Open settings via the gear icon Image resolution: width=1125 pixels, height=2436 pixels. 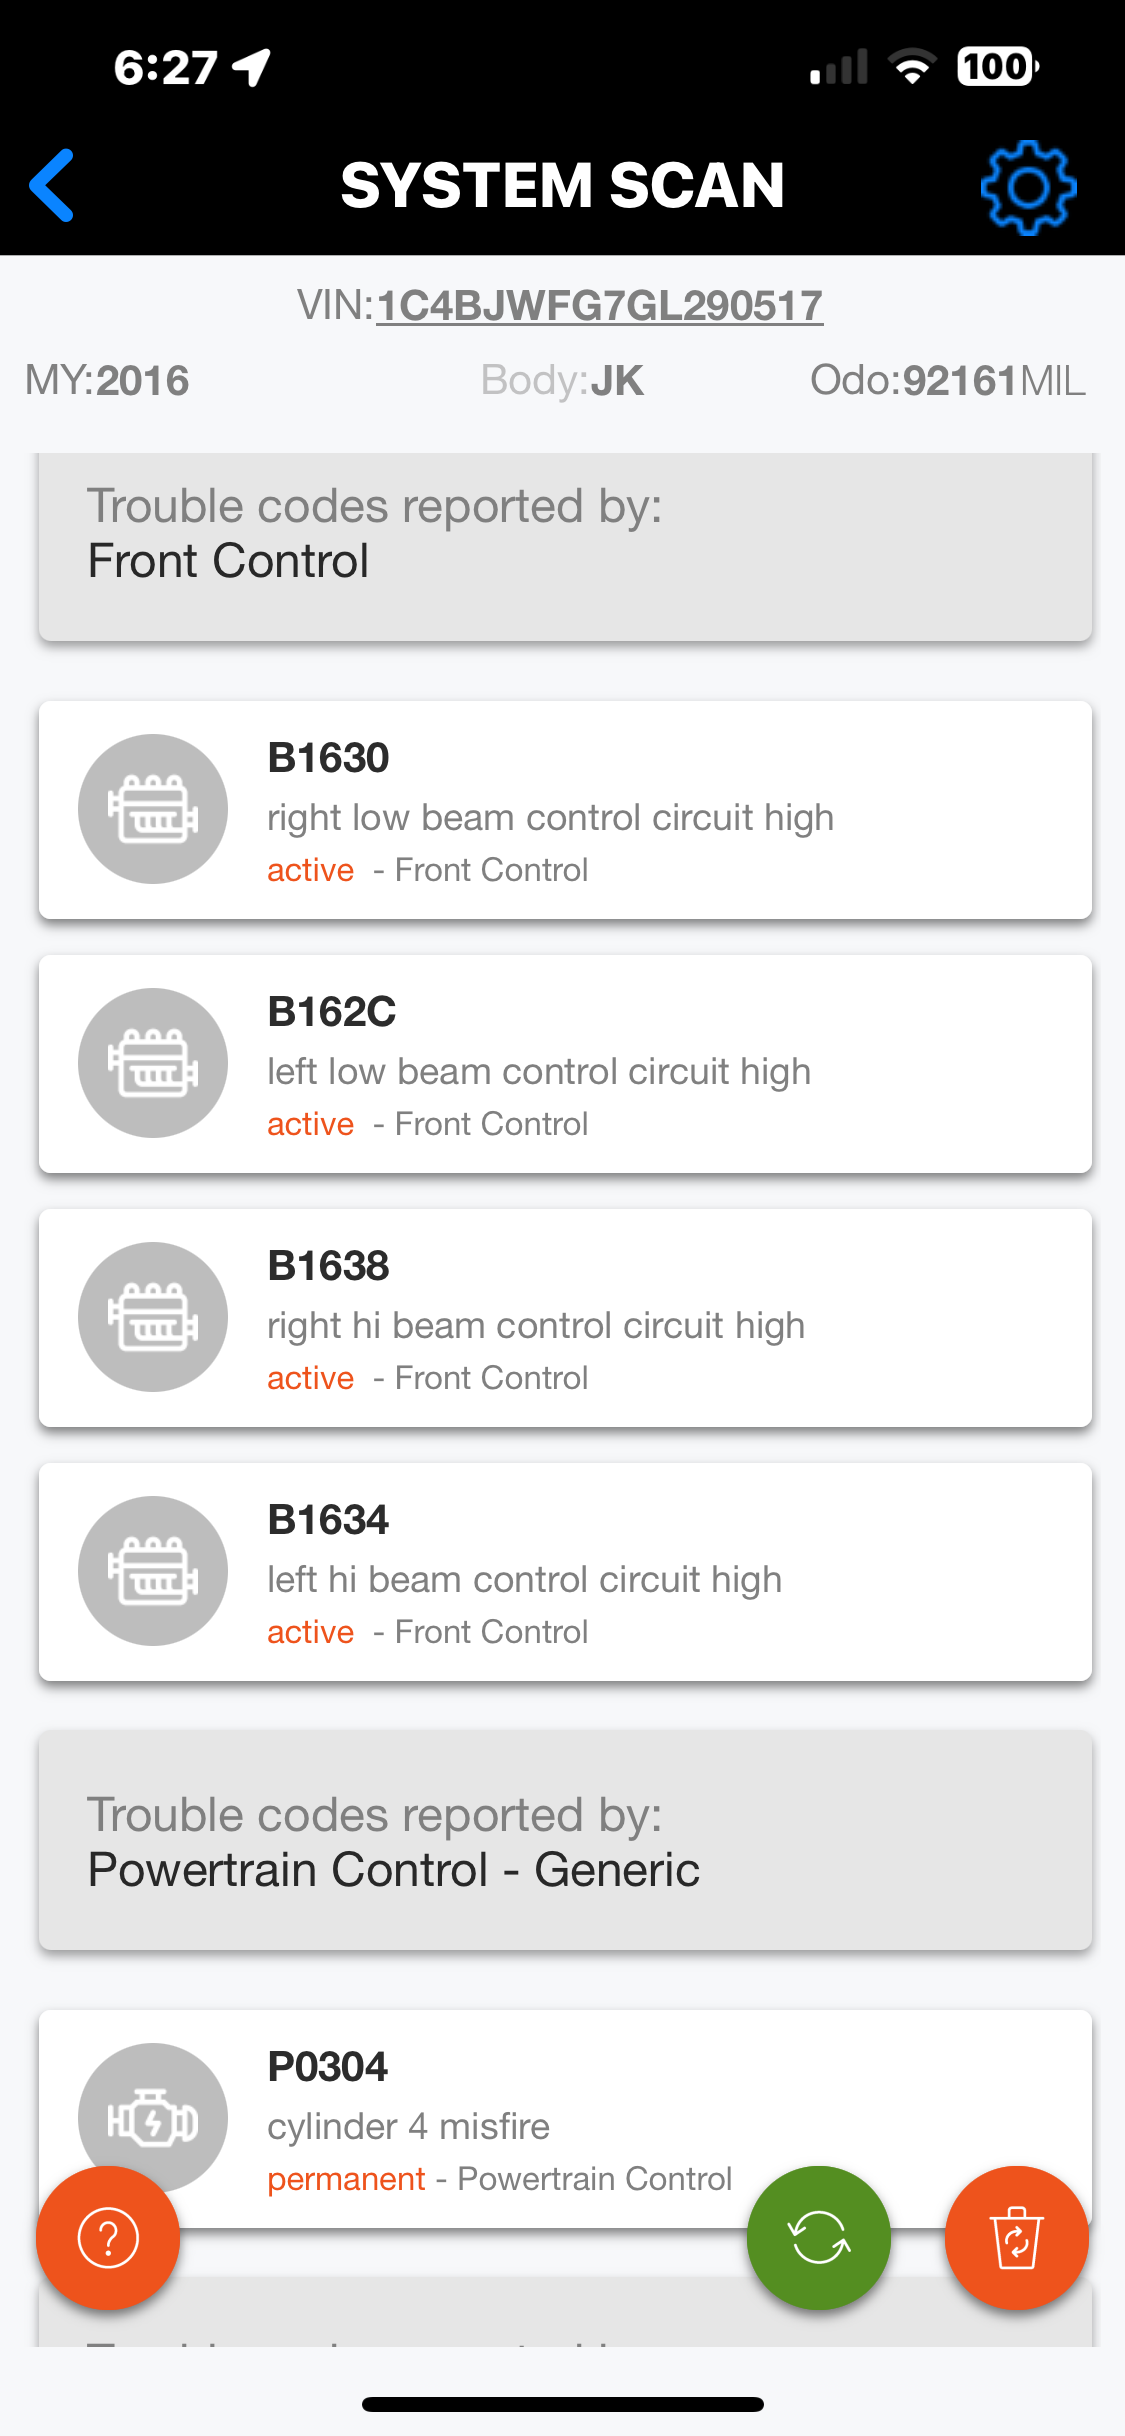tap(1028, 187)
